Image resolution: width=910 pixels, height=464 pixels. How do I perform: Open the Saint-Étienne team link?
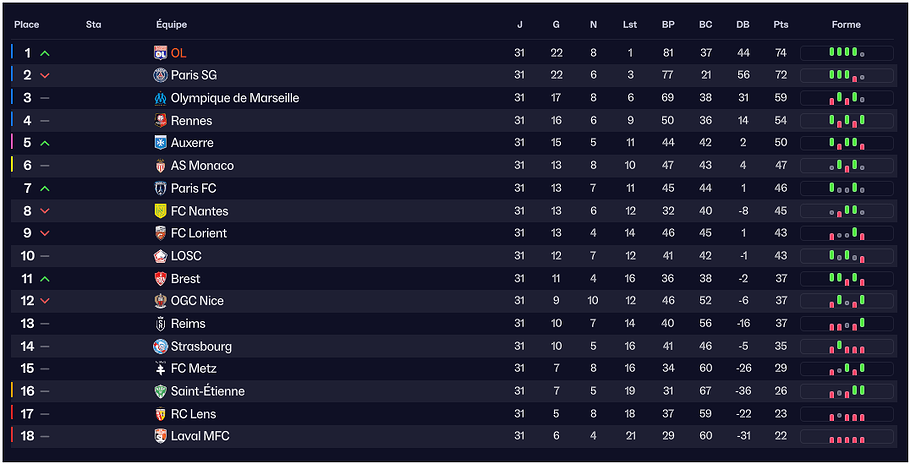pos(207,391)
